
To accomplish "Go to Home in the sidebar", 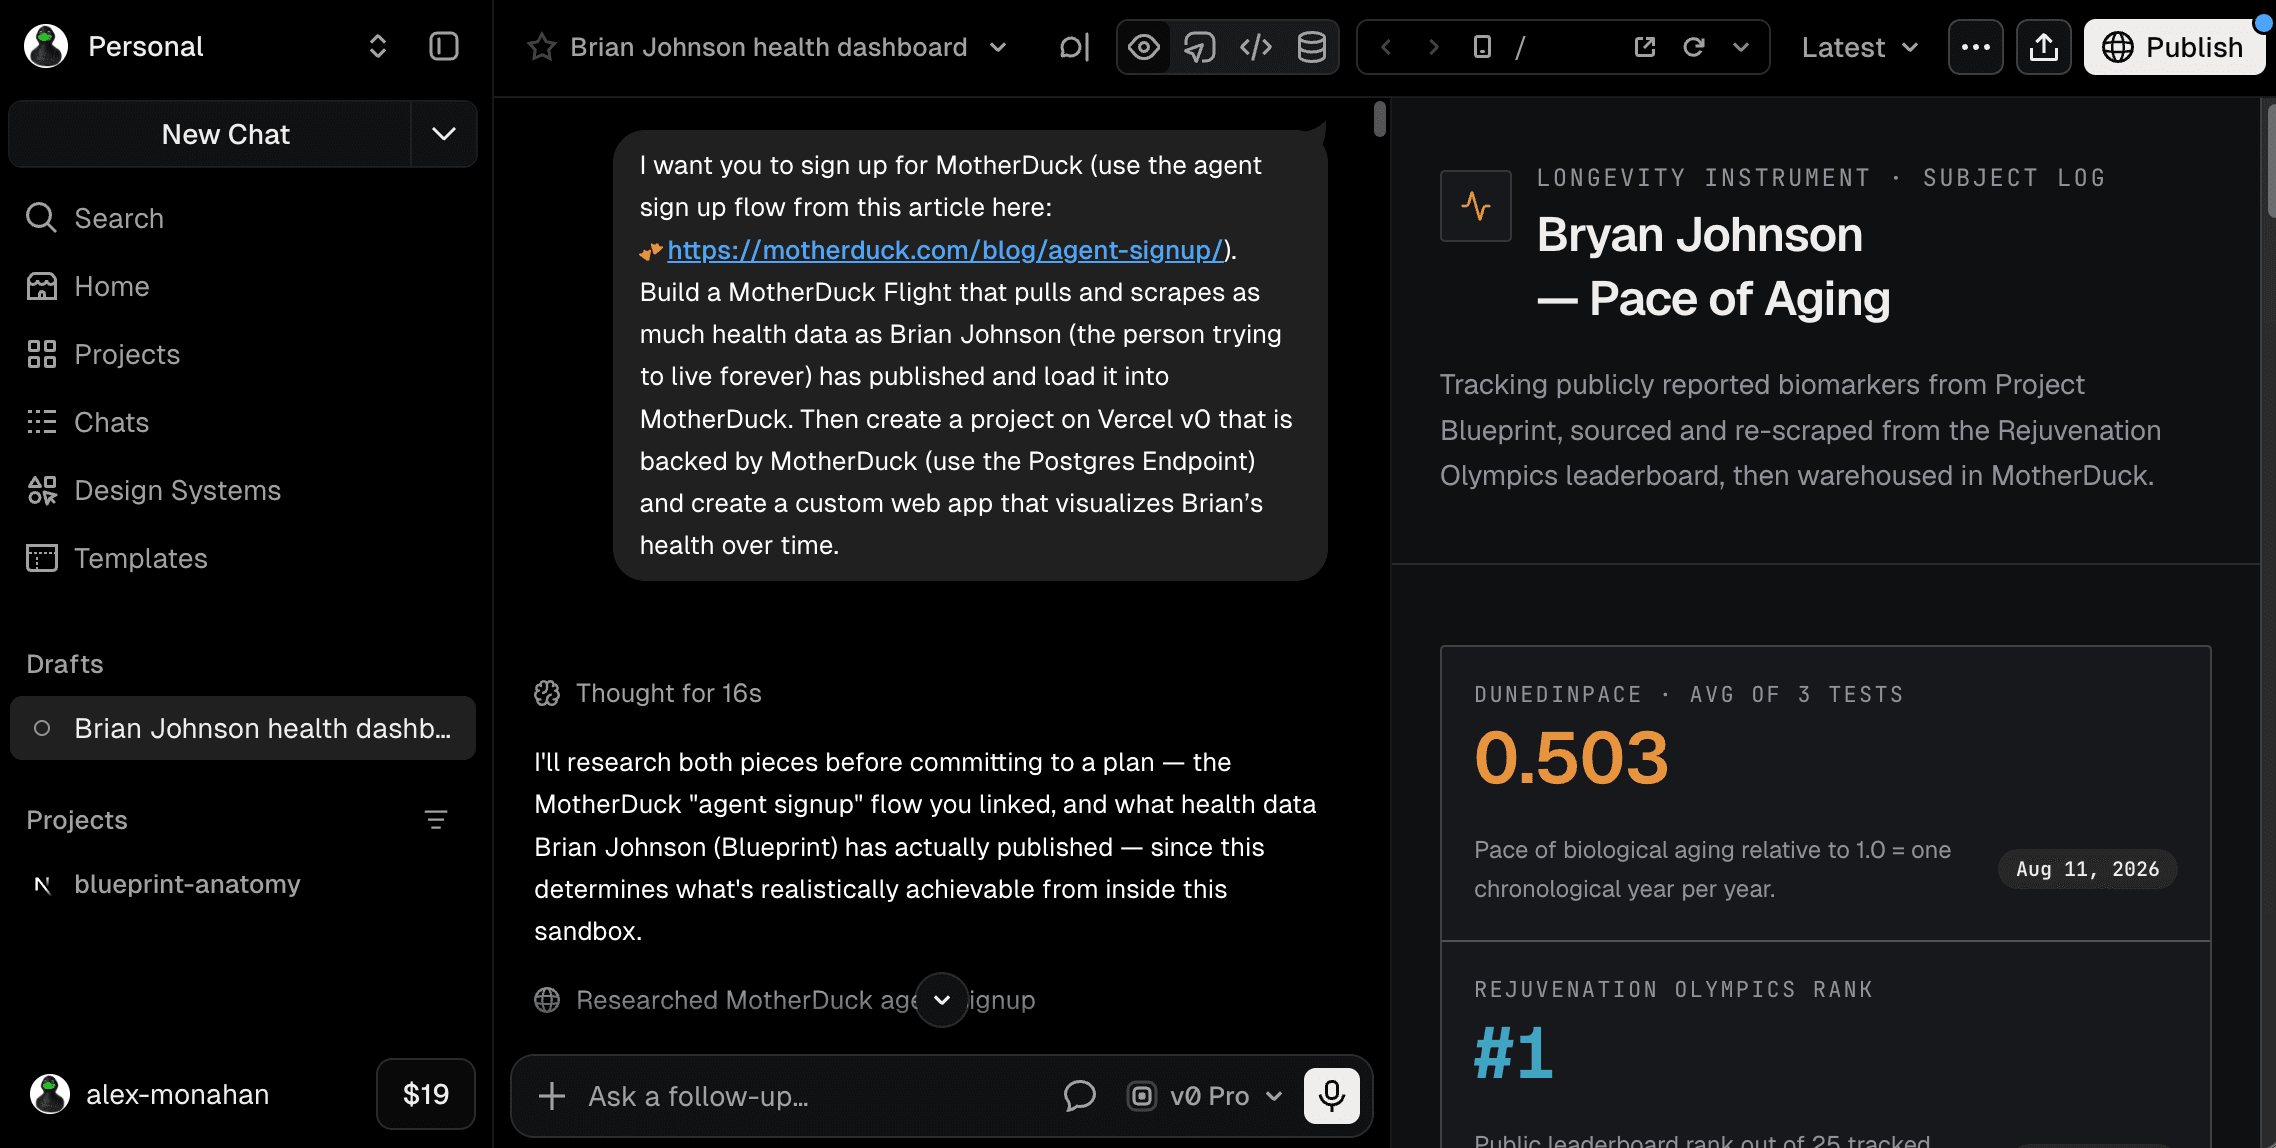I will point(243,286).
